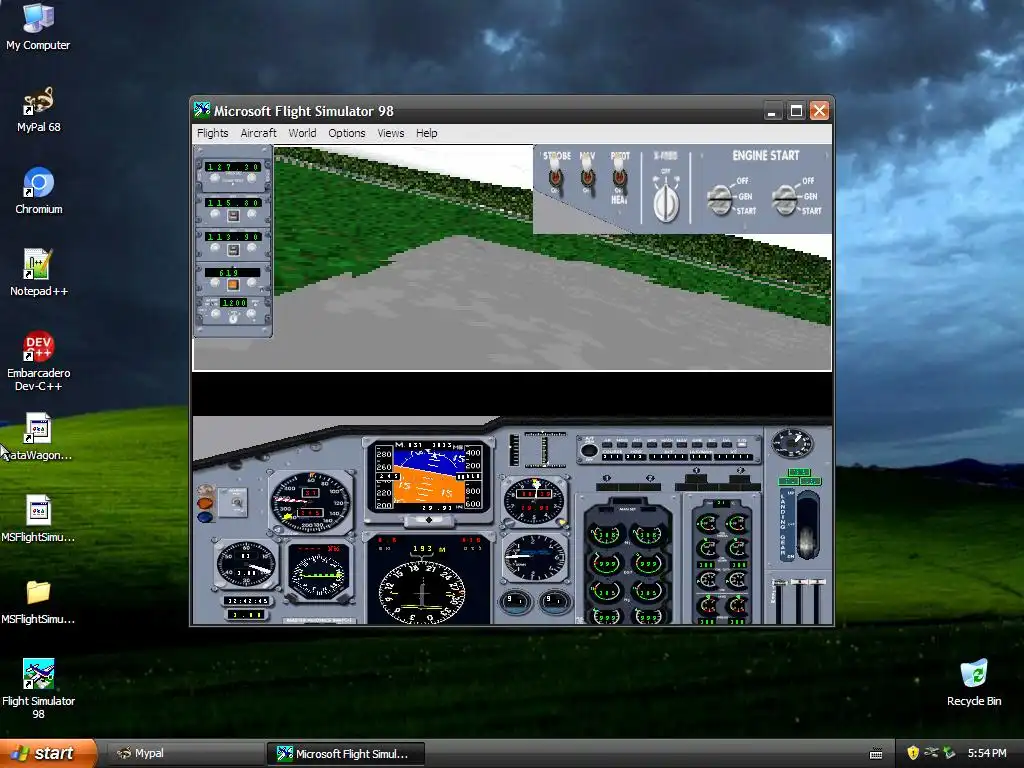
Task: Open the Flights menu
Action: coord(213,133)
